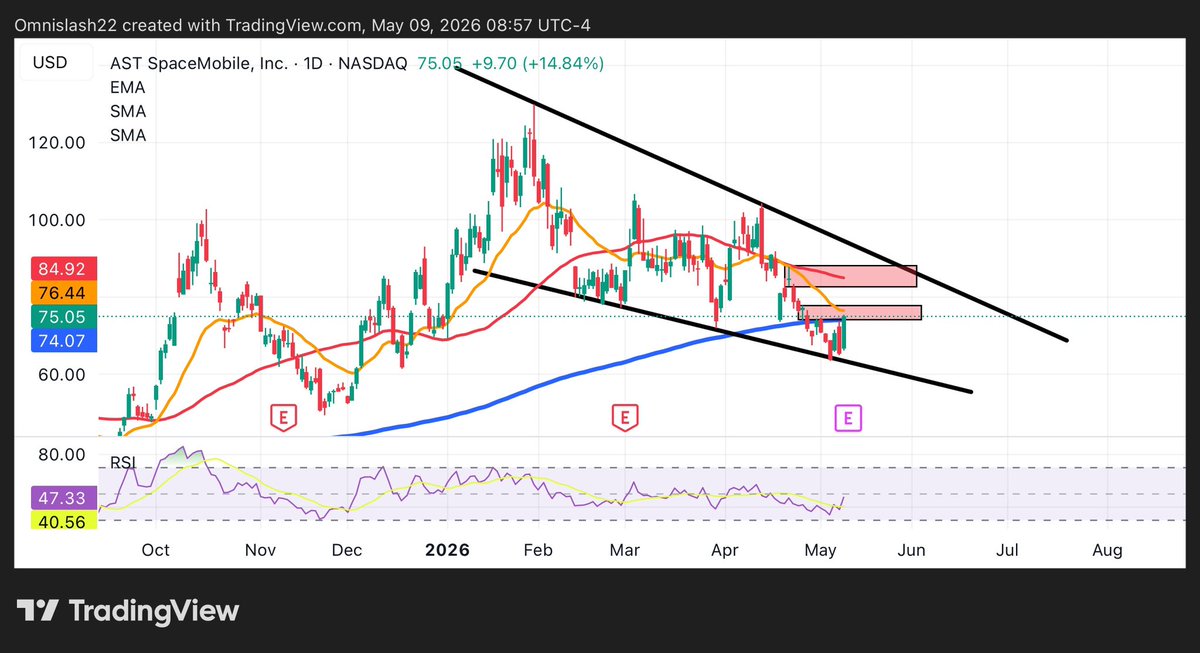Click the orange 76.44 price label

pyautogui.click(x=66, y=292)
